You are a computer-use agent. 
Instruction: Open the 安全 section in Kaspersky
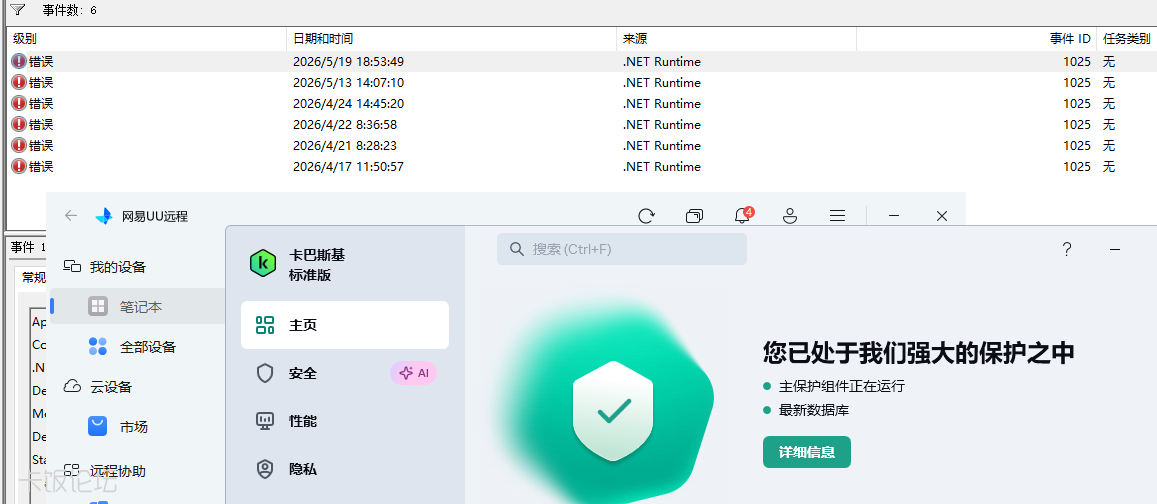click(345, 373)
